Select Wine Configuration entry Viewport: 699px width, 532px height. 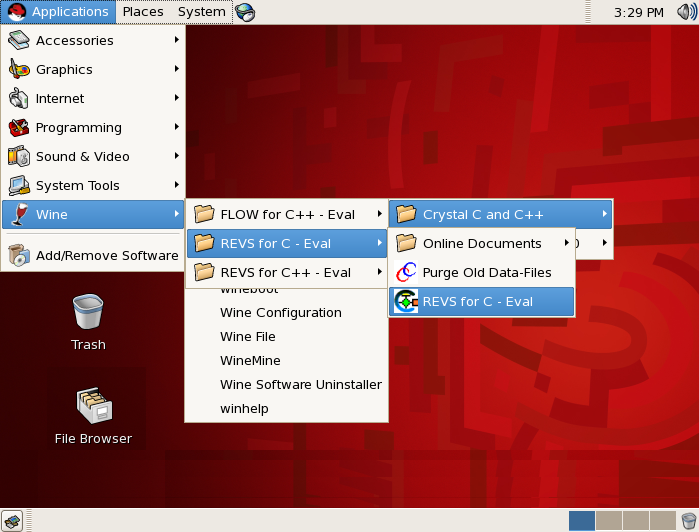[x=286, y=313]
